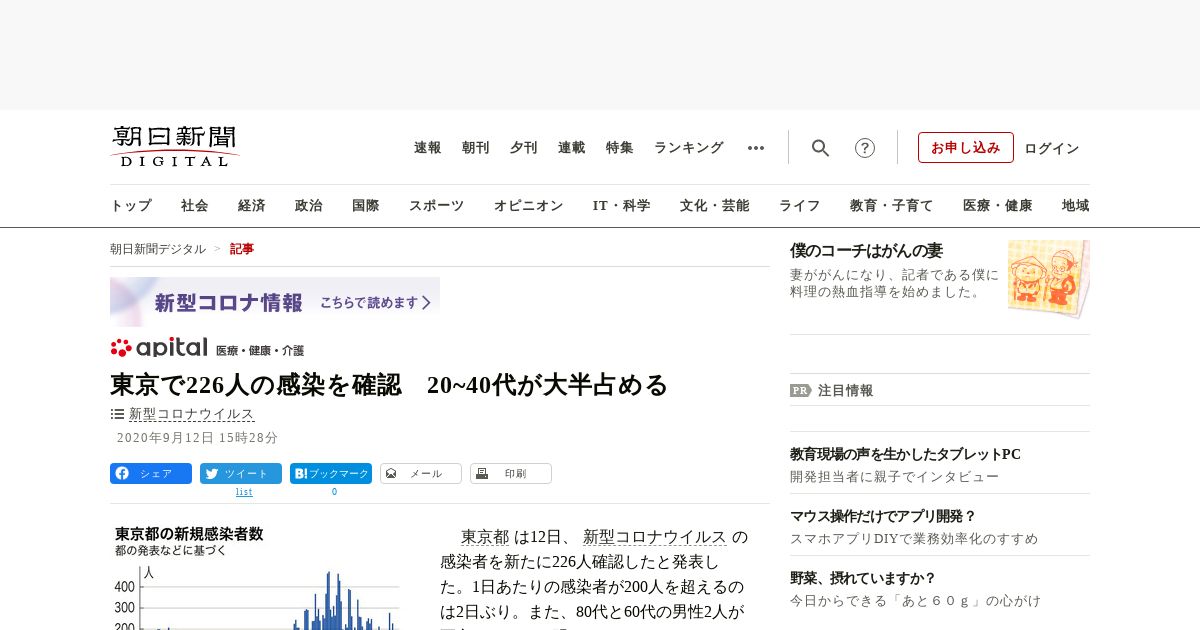
Task: Open 速報 in header menu
Action: point(428,148)
